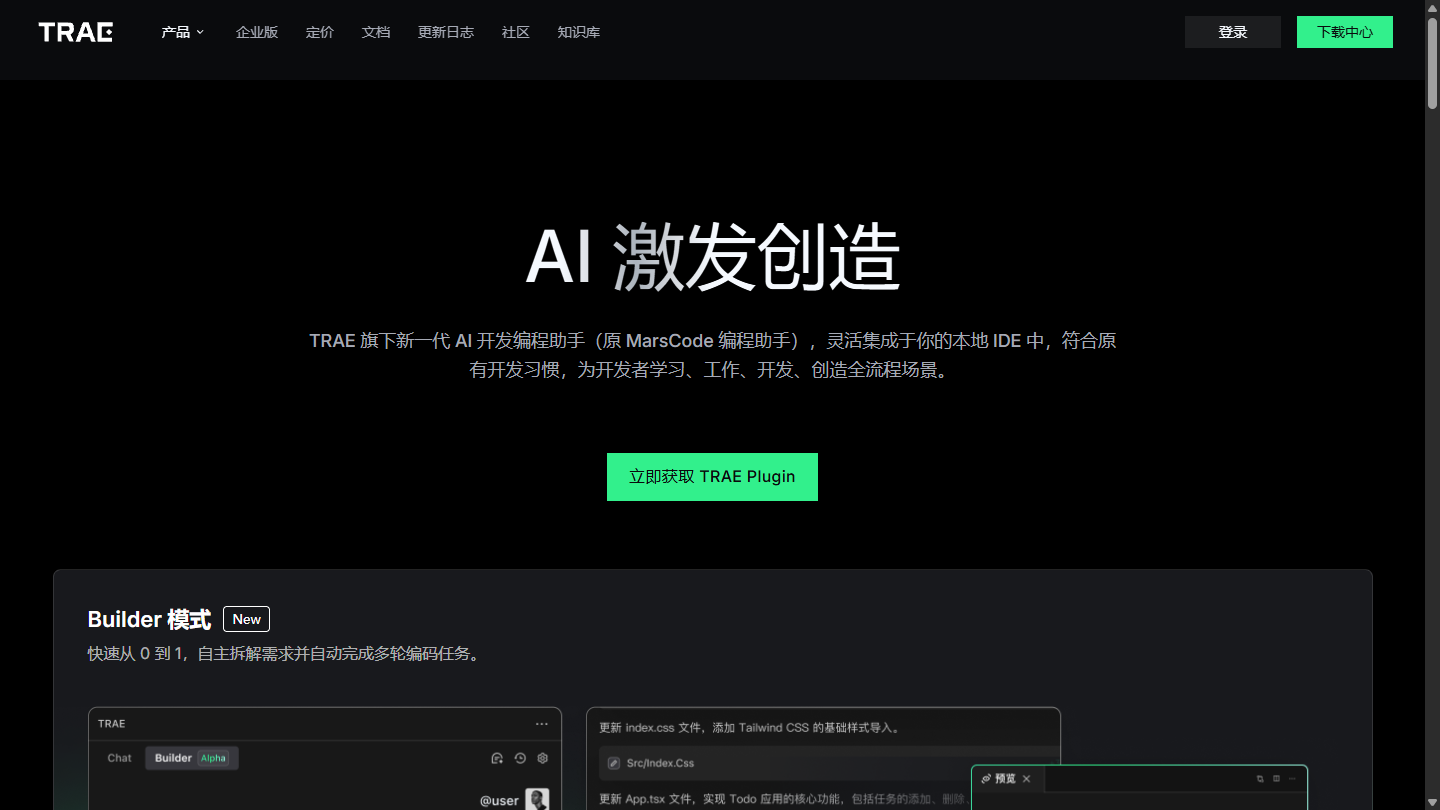Open the TRAE panel three-dots menu
The image size is (1440, 810).
pos(542,724)
